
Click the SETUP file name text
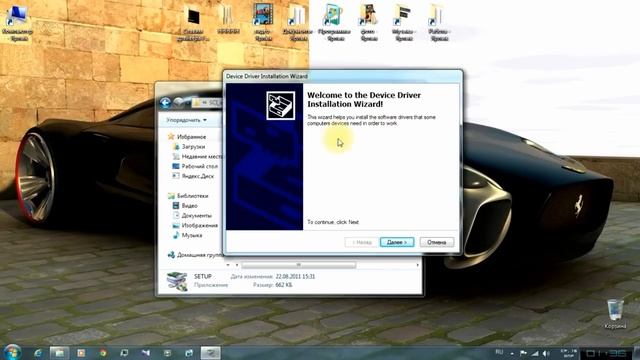(x=202, y=276)
